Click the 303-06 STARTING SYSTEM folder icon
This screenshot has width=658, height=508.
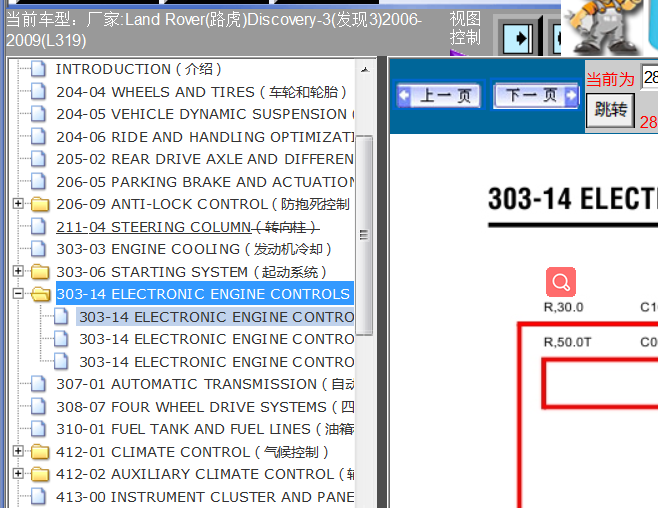(x=40, y=272)
